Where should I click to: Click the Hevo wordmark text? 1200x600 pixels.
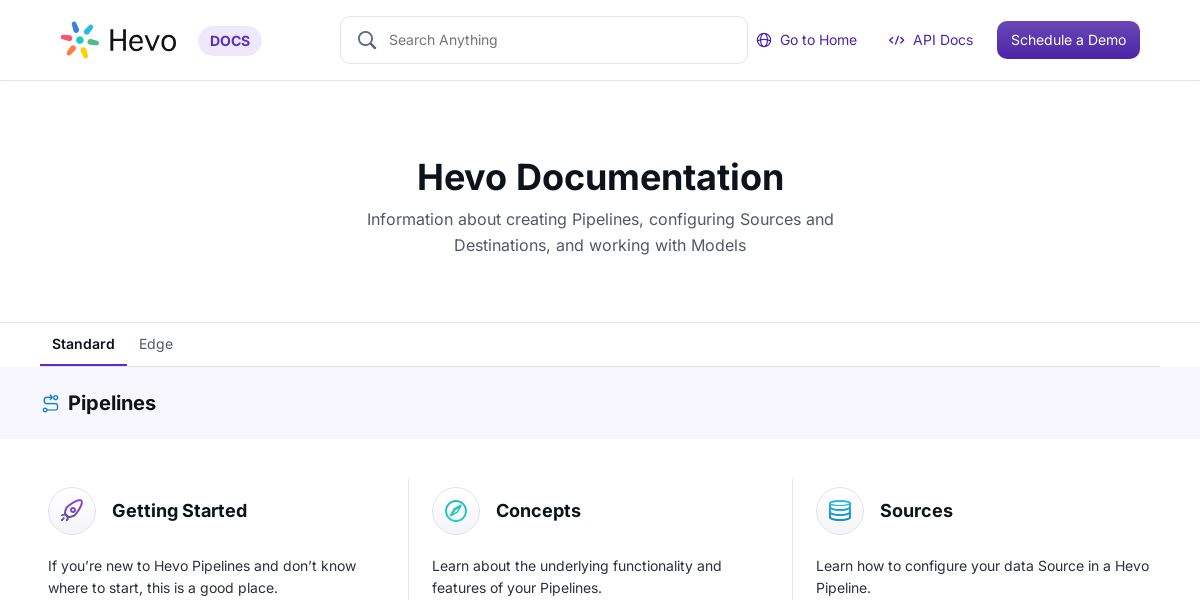(x=142, y=41)
